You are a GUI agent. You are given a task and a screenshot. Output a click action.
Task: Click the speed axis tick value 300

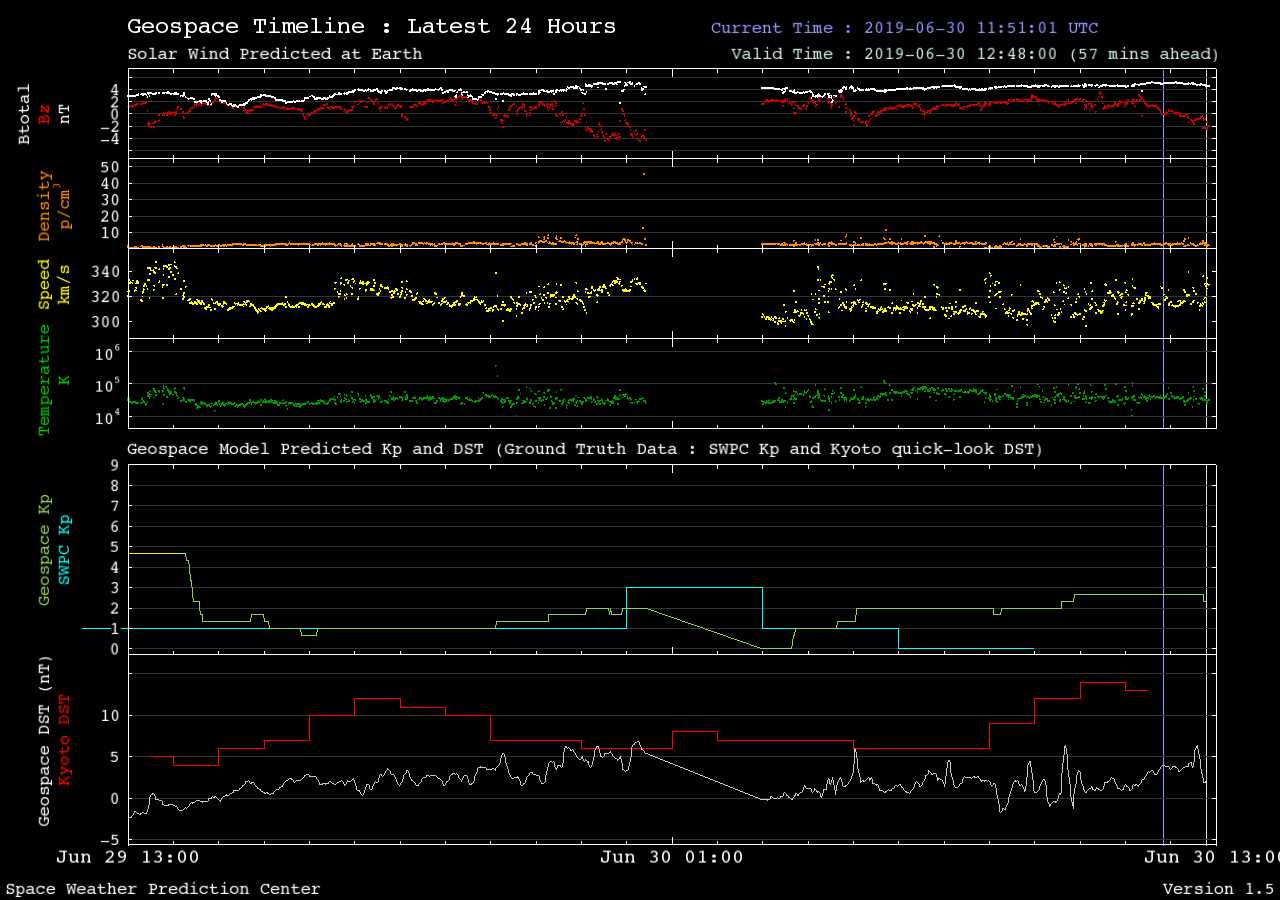click(105, 321)
